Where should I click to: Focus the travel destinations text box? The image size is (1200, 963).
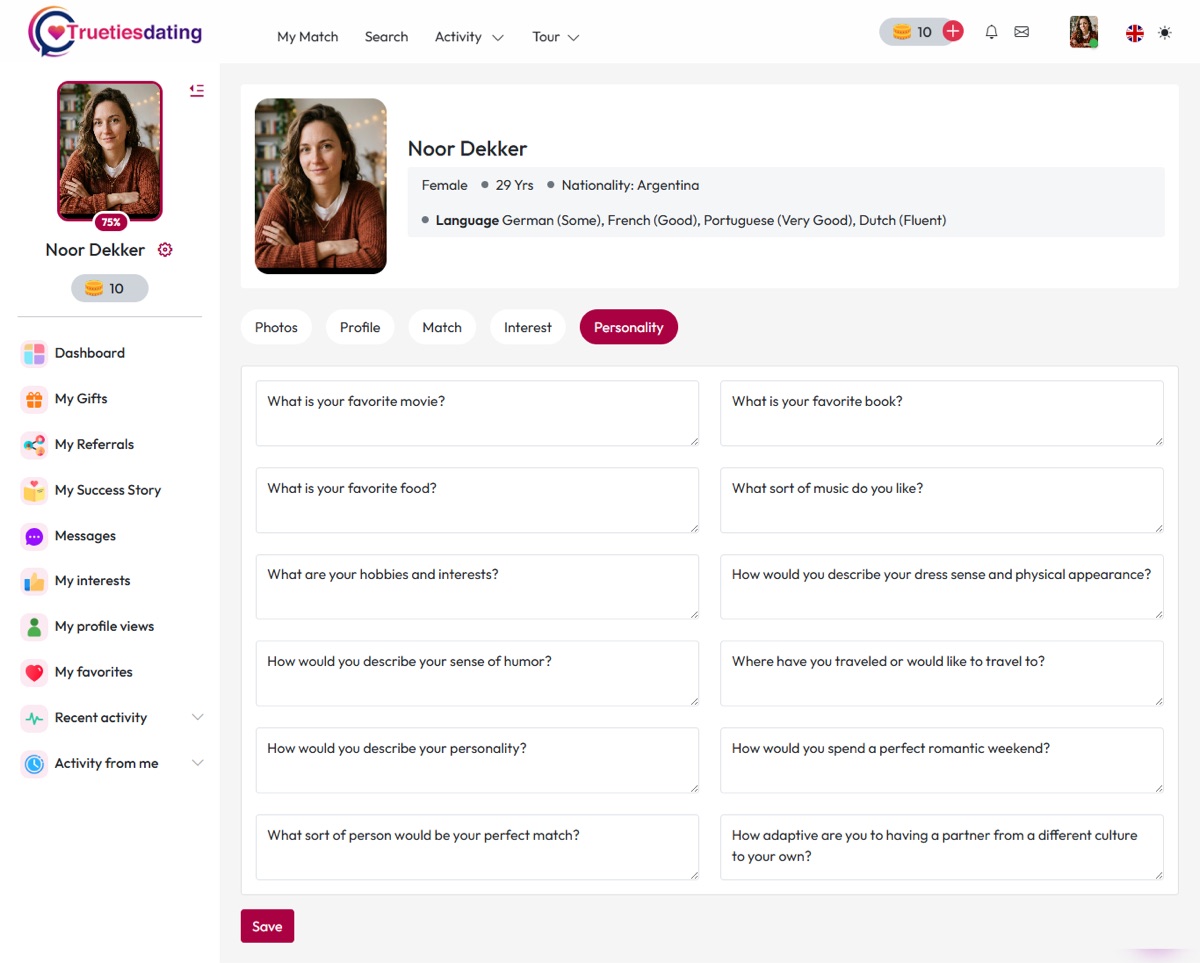942,674
